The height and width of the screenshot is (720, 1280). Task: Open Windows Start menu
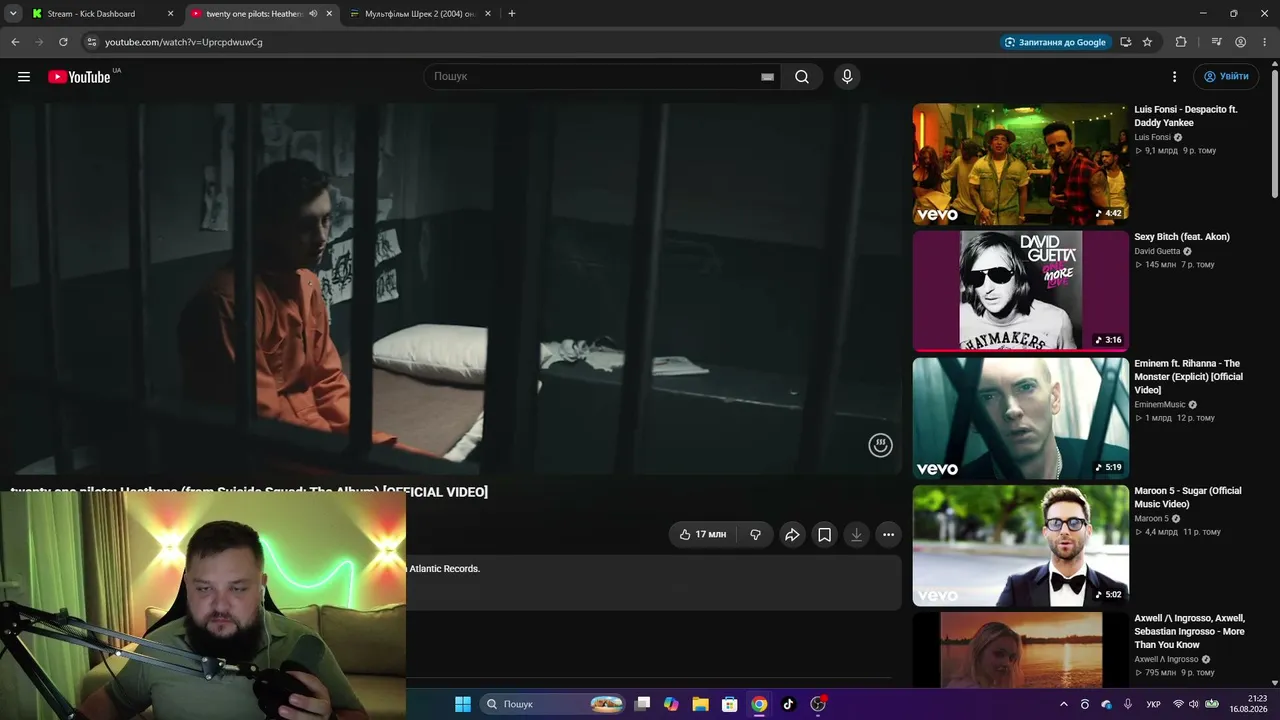pyautogui.click(x=463, y=704)
